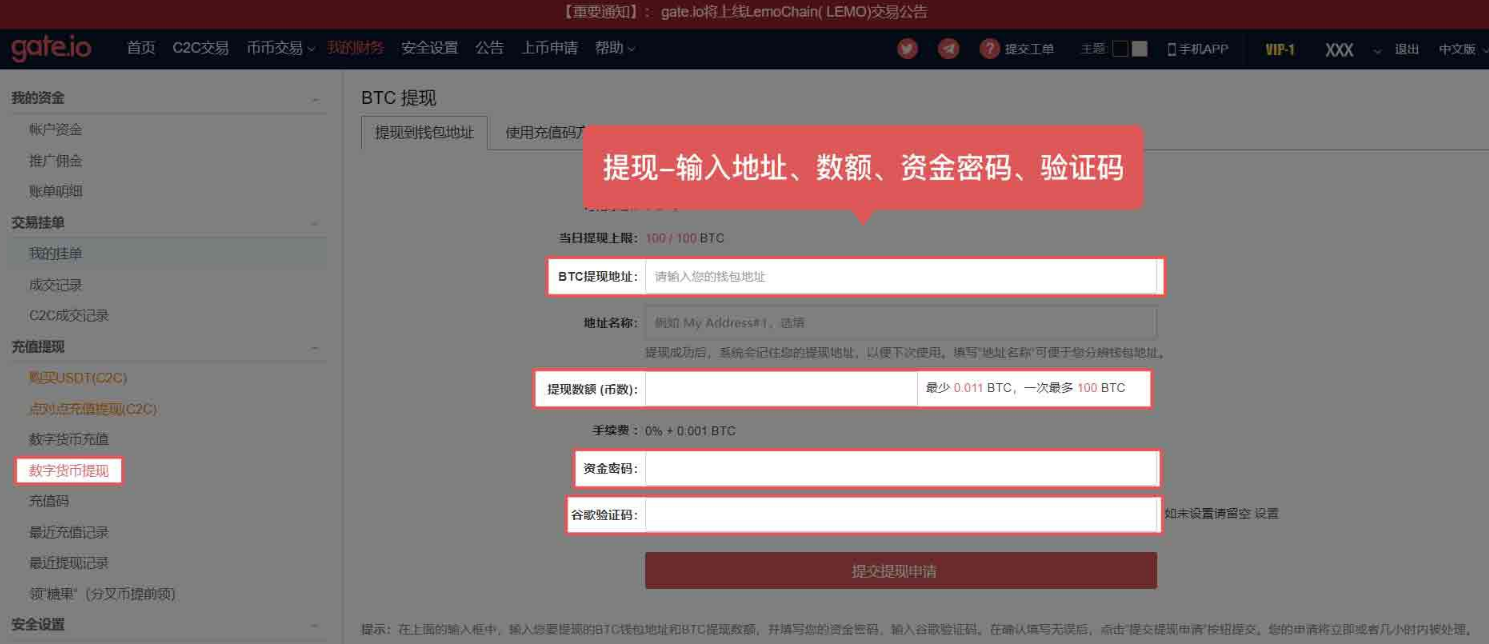Open 公告 in the navigation bar
Image resolution: width=1489 pixels, height=644 pixels.
coord(489,48)
